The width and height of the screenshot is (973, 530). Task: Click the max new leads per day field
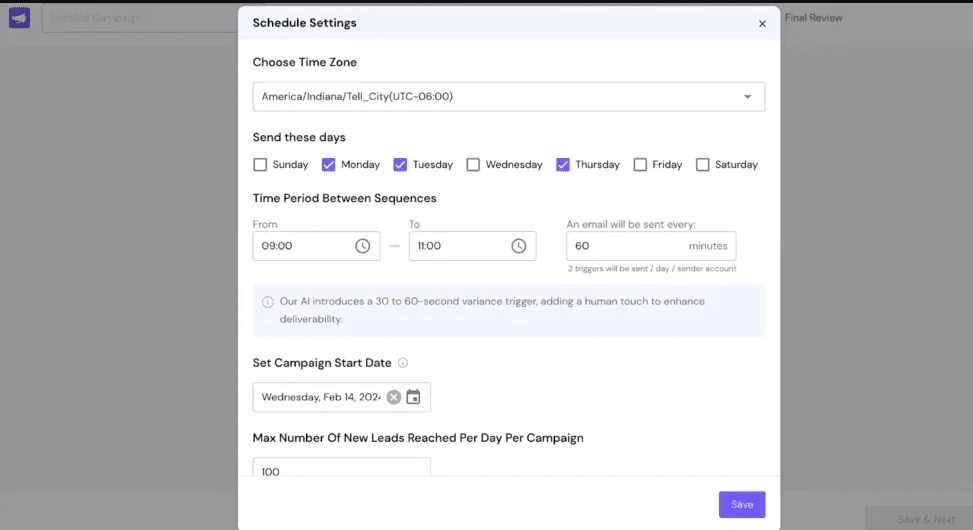pos(341,470)
